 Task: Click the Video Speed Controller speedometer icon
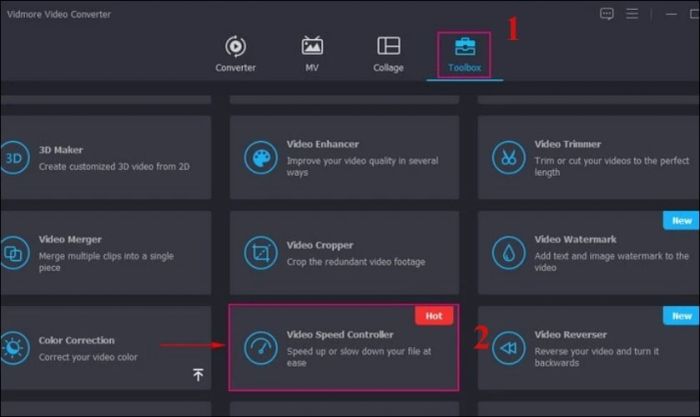click(261, 347)
